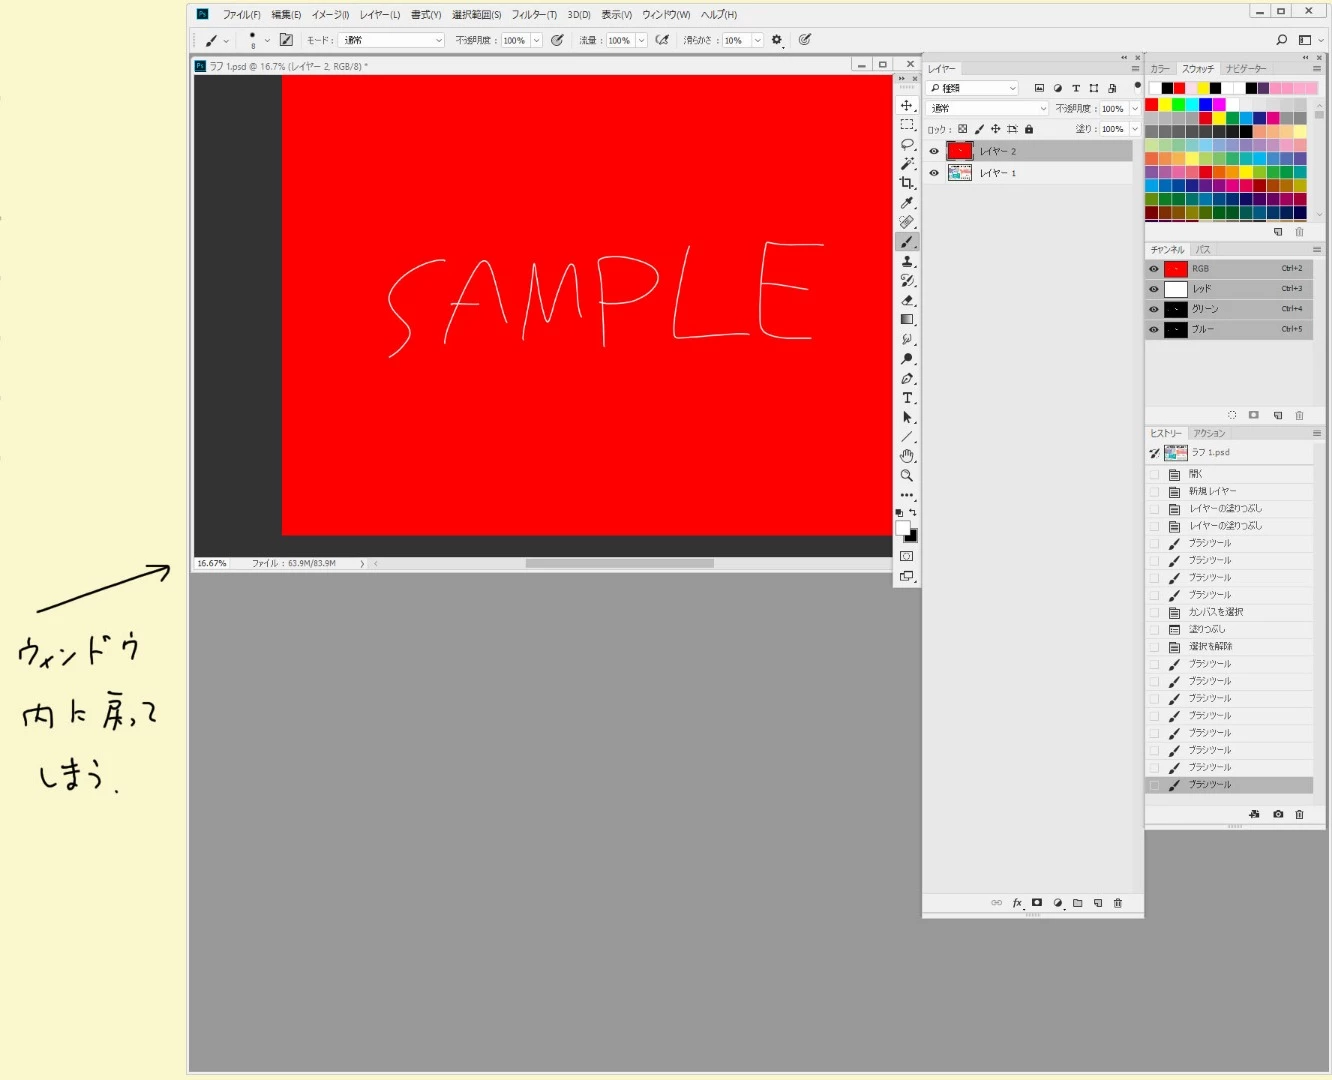The height and width of the screenshot is (1080, 1332).
Task: Open the layer filter 種類 dropdown
Action: (973, 88)
